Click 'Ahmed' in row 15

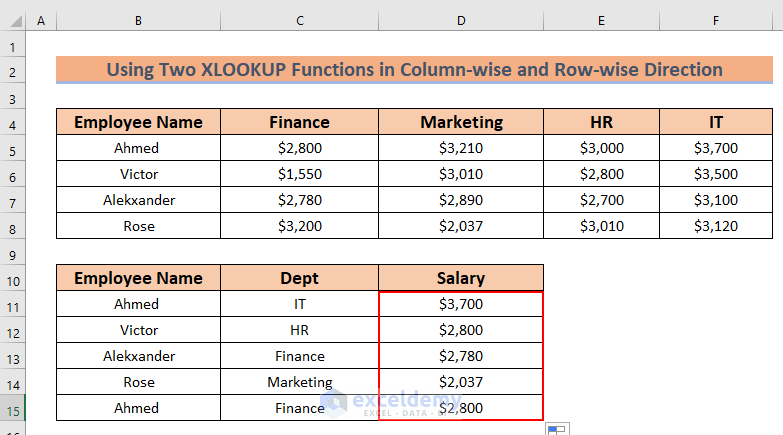pos(138,408)
